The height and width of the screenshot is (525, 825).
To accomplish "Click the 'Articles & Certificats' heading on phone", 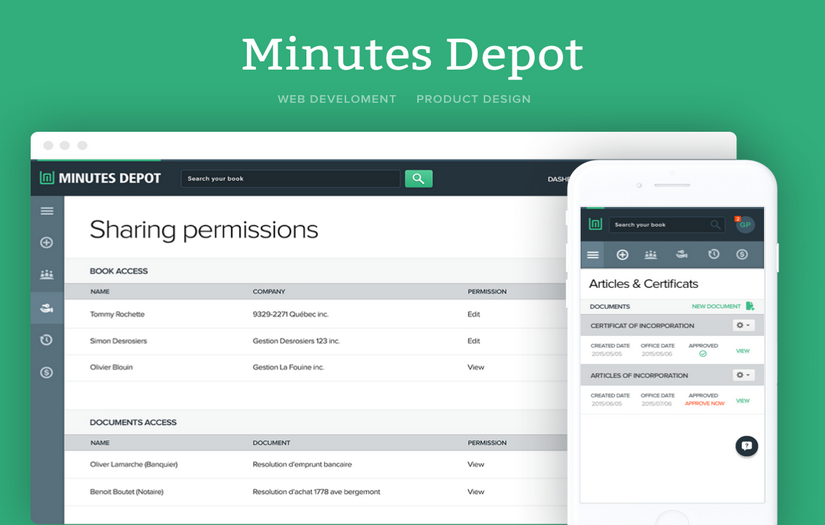I will pyautogui.click(x=643, y=284).
